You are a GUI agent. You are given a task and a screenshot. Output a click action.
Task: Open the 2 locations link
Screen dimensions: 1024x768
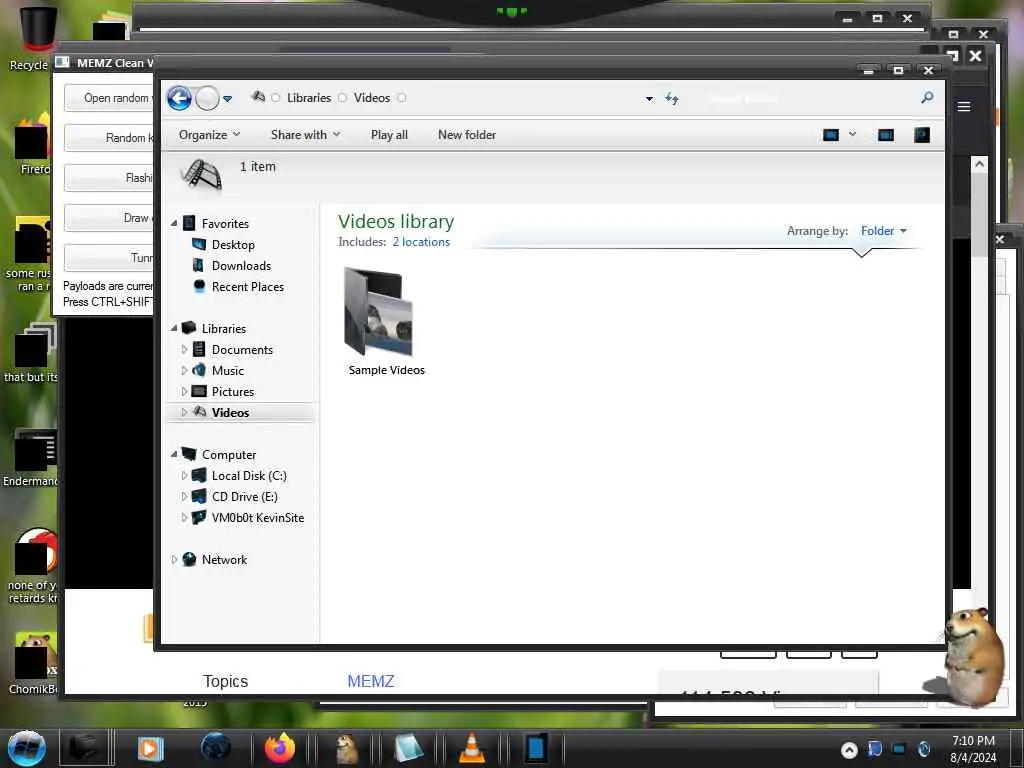pos(421,242)
